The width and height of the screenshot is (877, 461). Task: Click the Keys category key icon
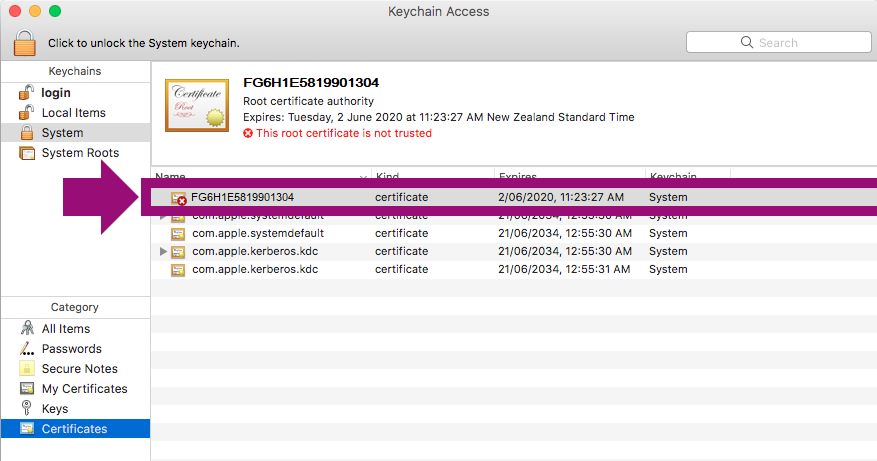coord(26,408)
